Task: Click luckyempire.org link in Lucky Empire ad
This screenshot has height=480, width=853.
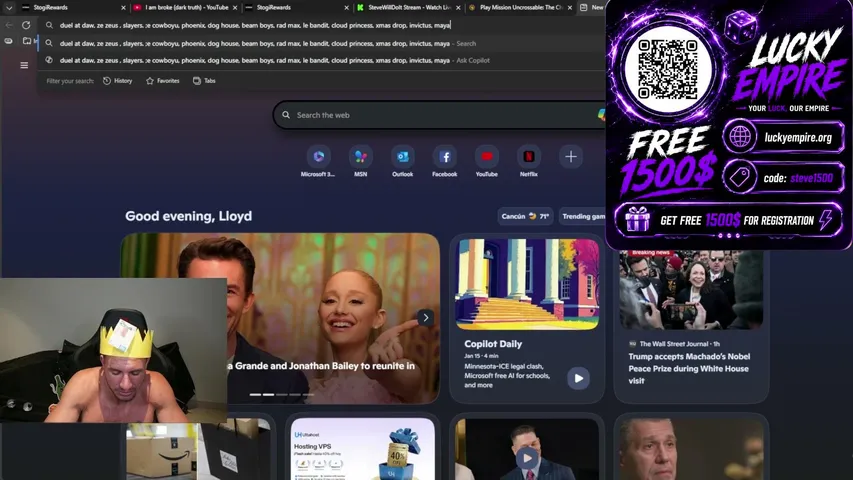Action: pyautogui.click(x=798, y=138)
